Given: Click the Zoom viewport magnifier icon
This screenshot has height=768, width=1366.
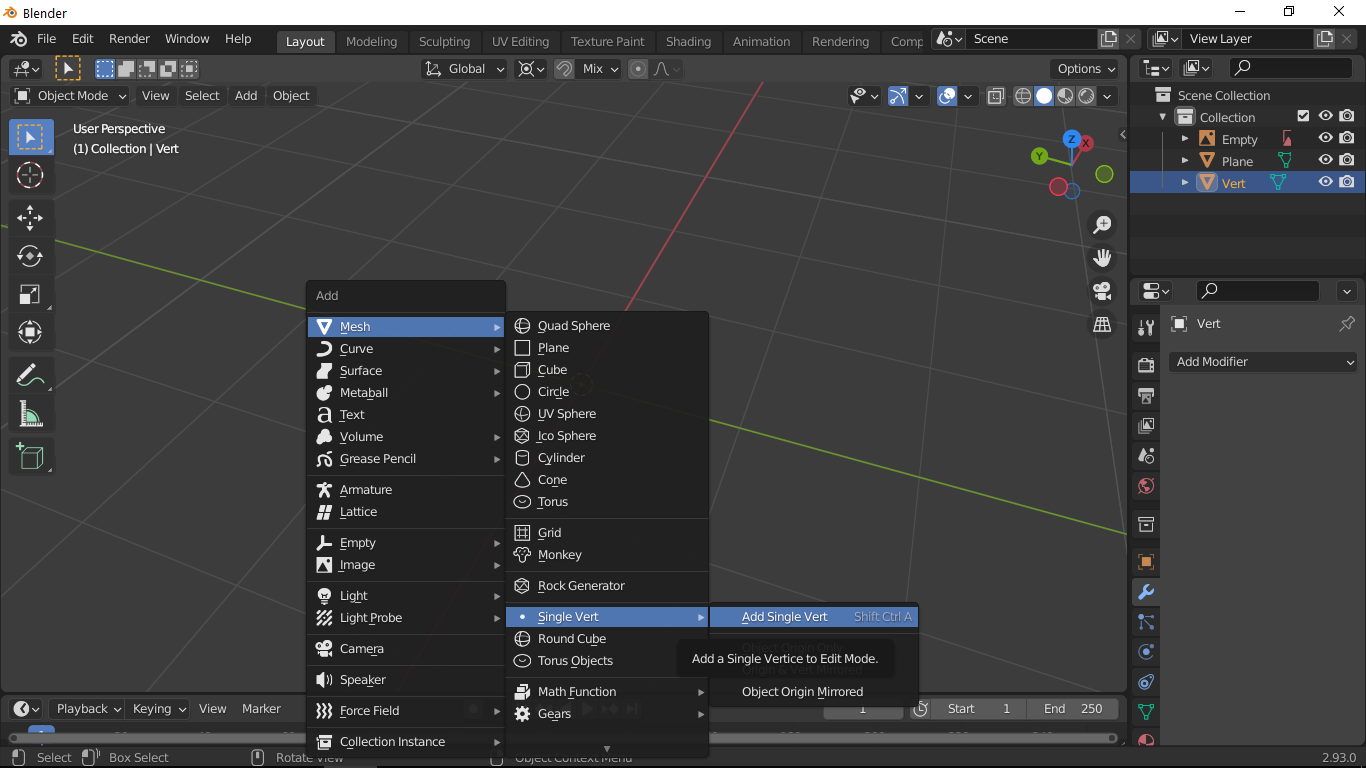Looking at the screenshot, I should (1102, 225).
